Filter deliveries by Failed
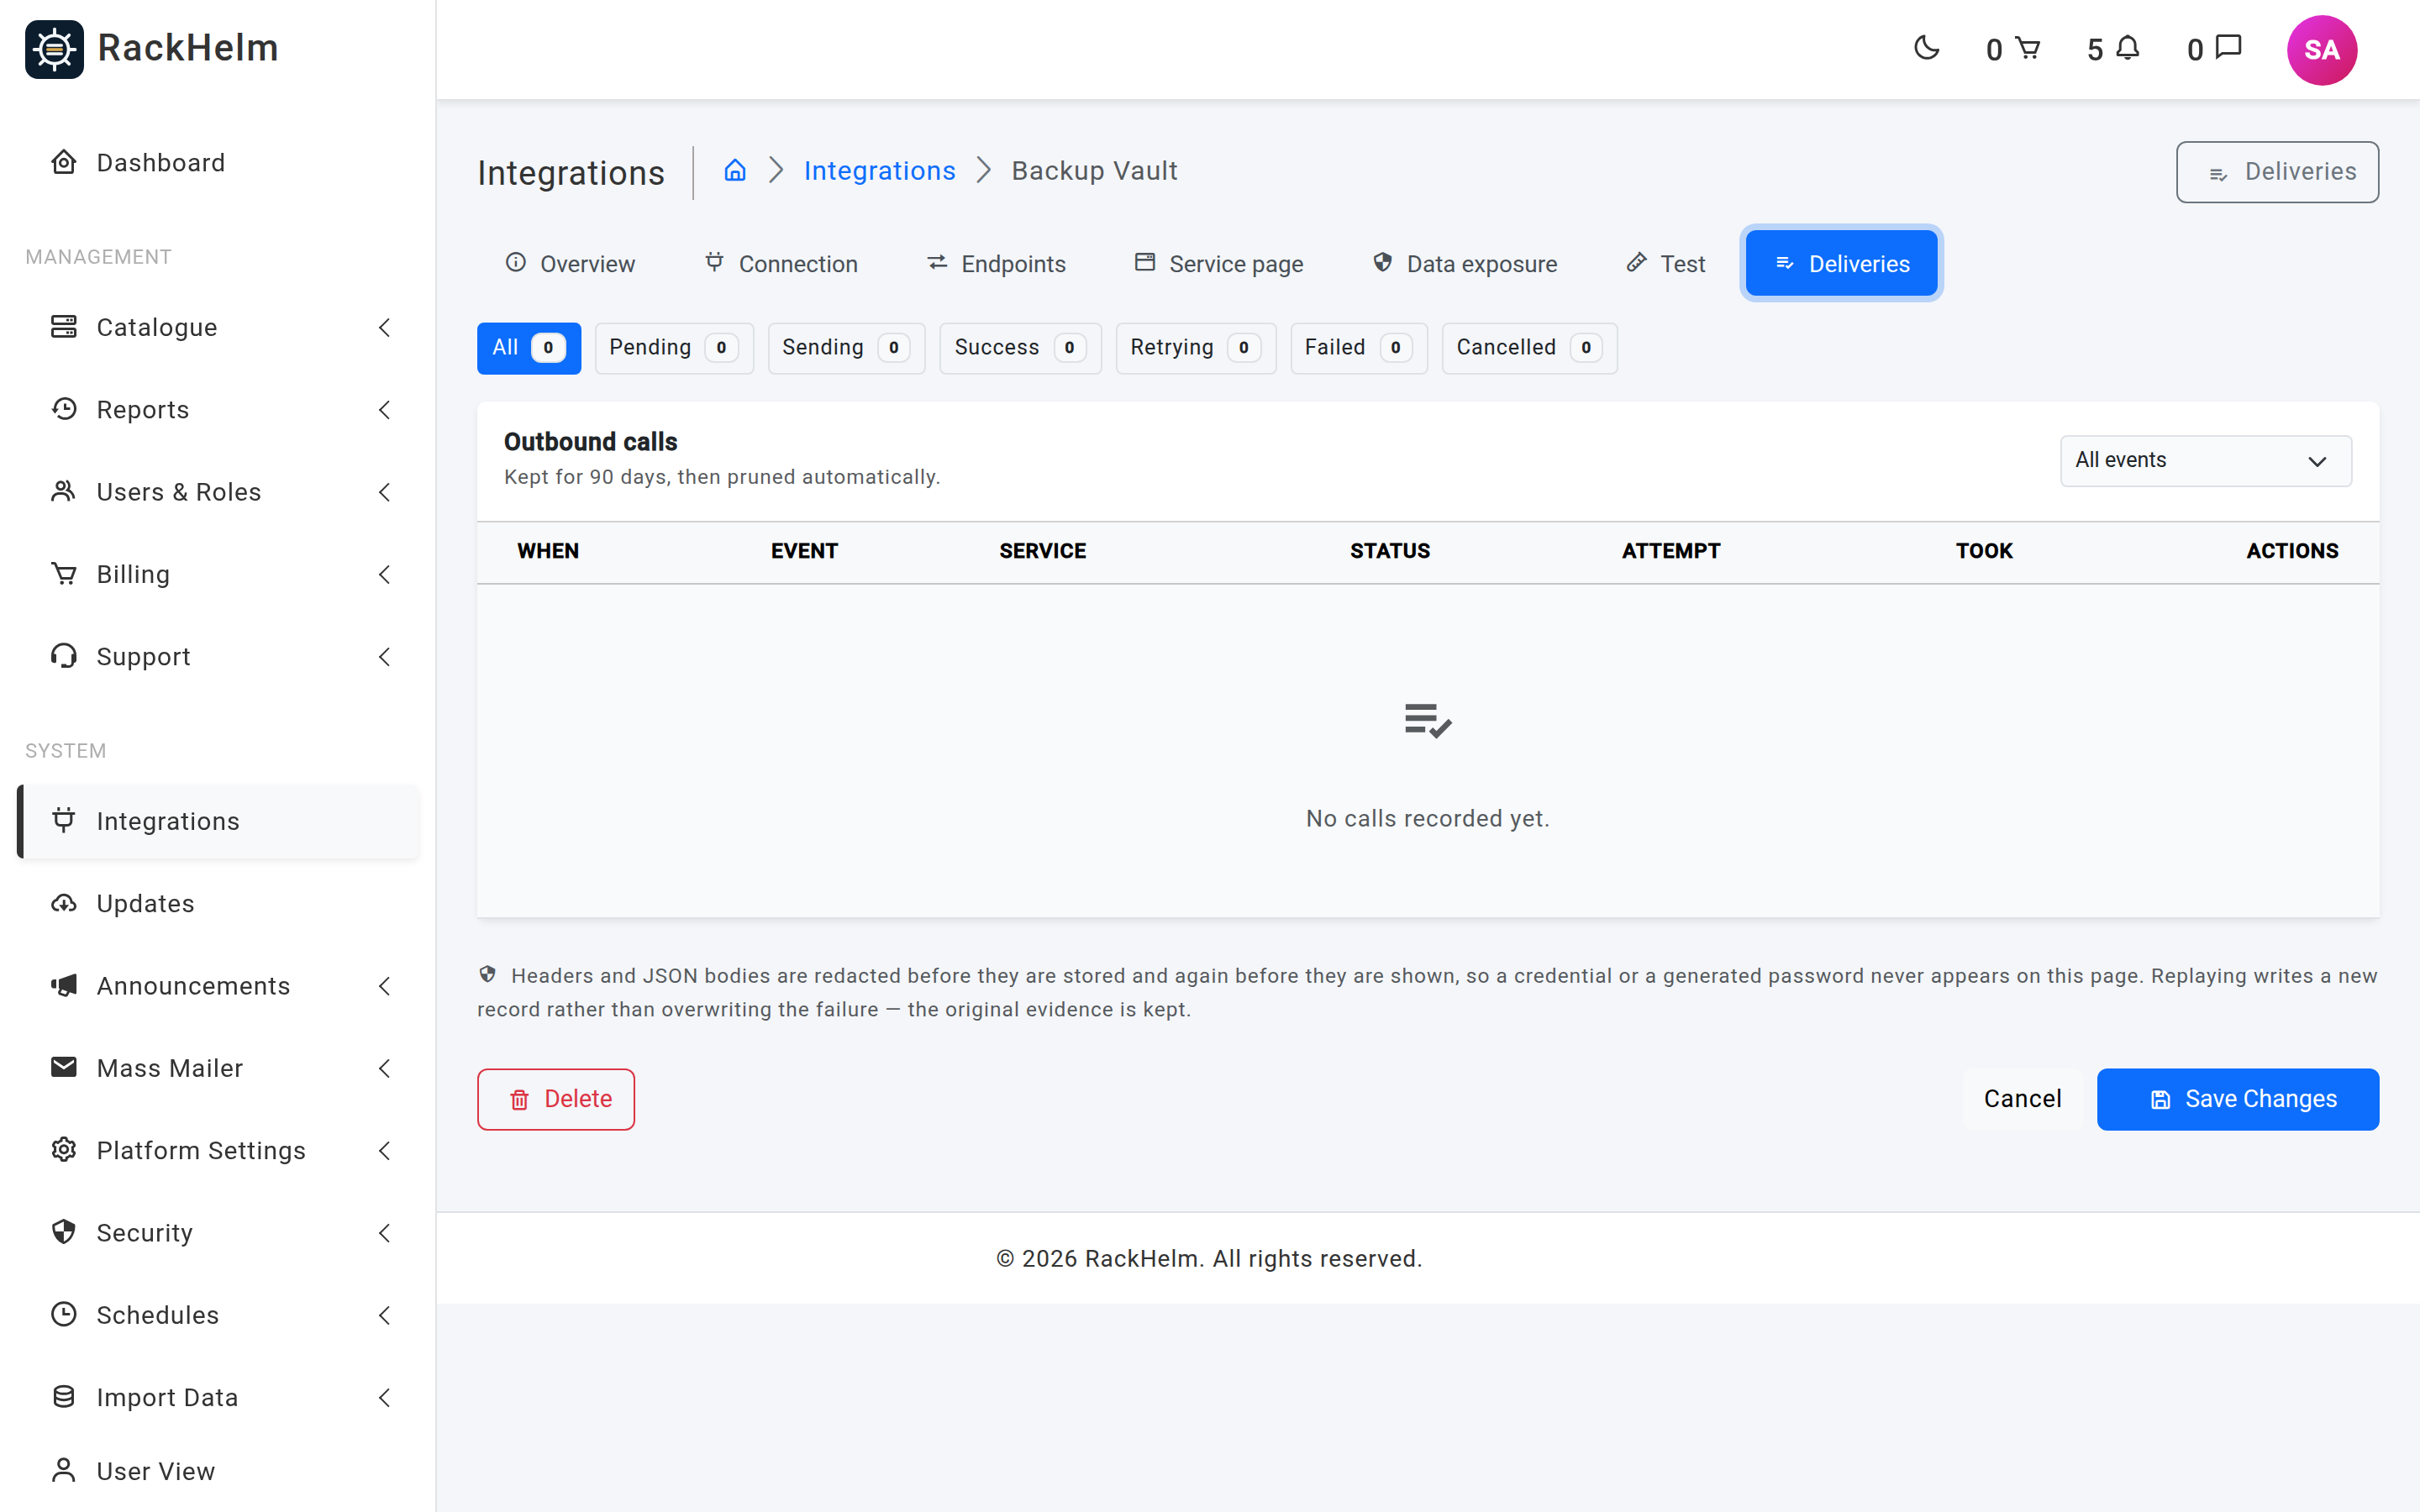2420x1512 pixels. [x=1359, y=348]
